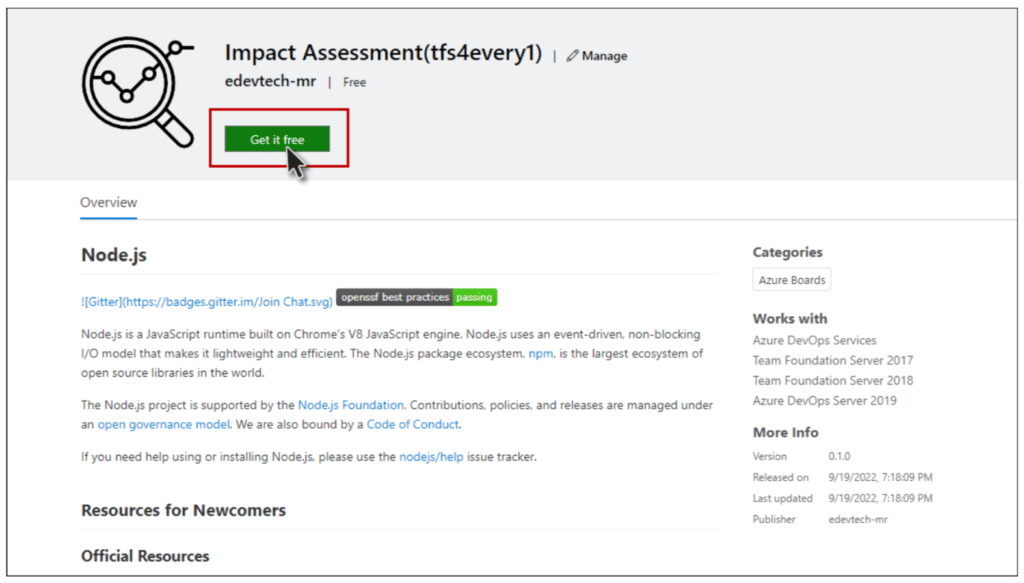1024x583 pixels.
Task: Follow the npm link
Action: [541, 353]
